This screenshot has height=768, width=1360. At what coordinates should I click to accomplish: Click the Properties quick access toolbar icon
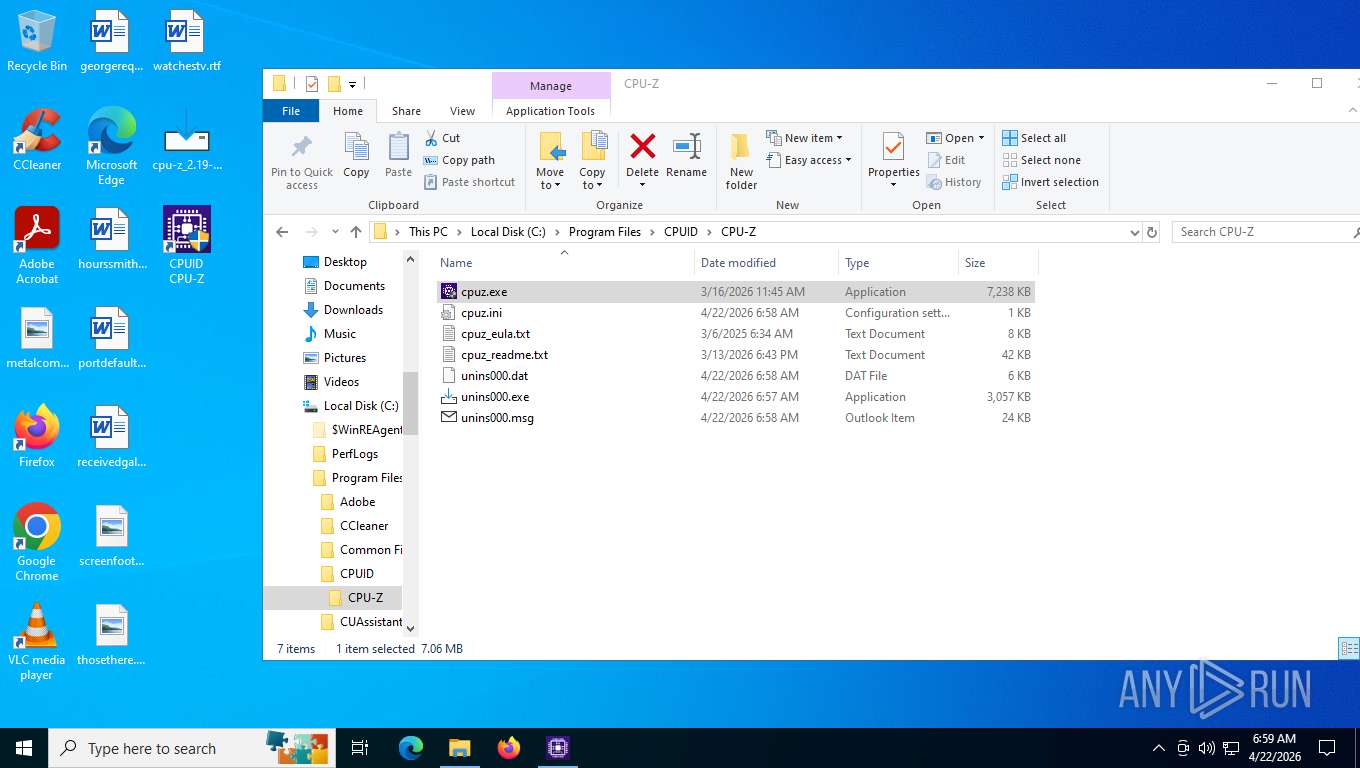tap(312, 84)
